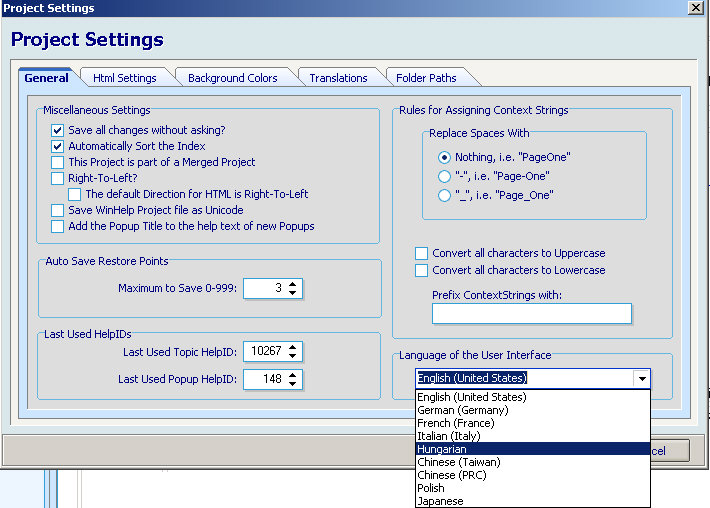Viewport: 710px width, 508px height.
Task: Go to the Translations tab
Action: click(x=338, y=78)
